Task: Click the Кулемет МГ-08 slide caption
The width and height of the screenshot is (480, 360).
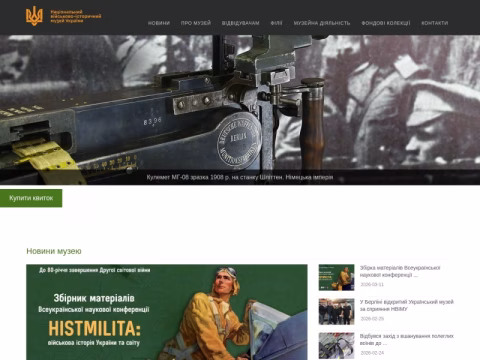Action: click(x=240, y=177)
